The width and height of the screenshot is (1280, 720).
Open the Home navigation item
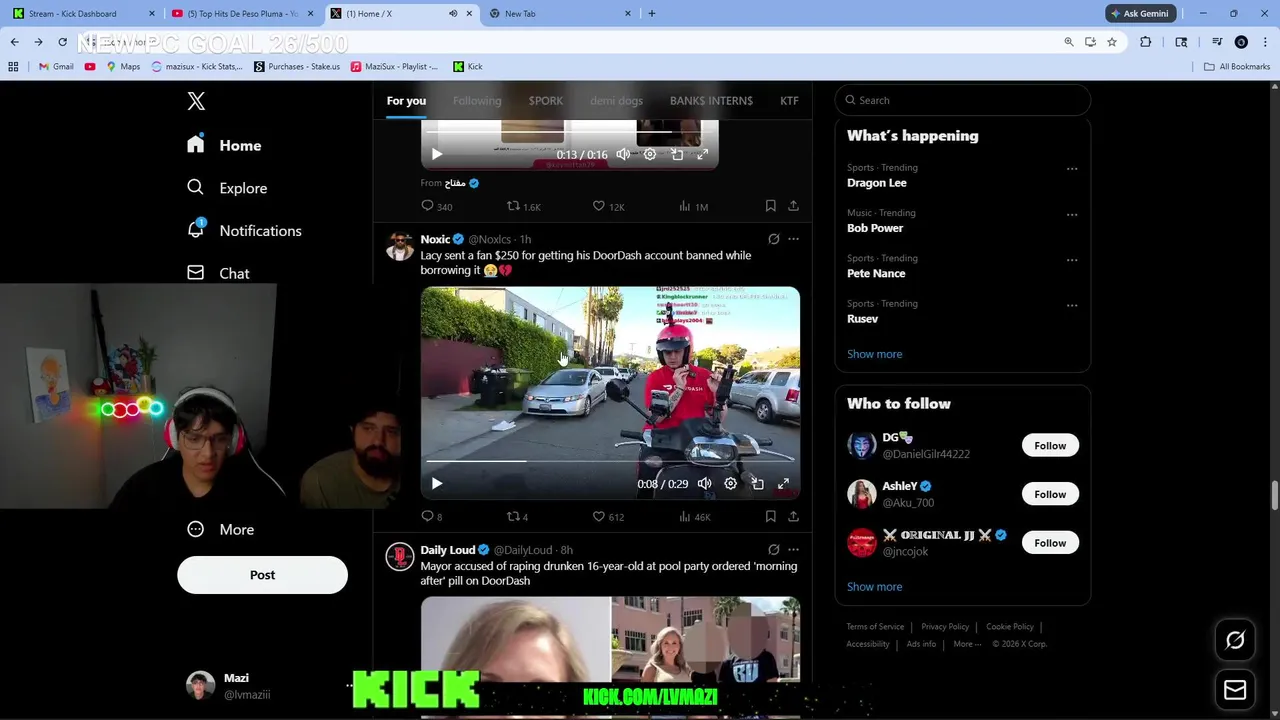[x=224, y=145]
